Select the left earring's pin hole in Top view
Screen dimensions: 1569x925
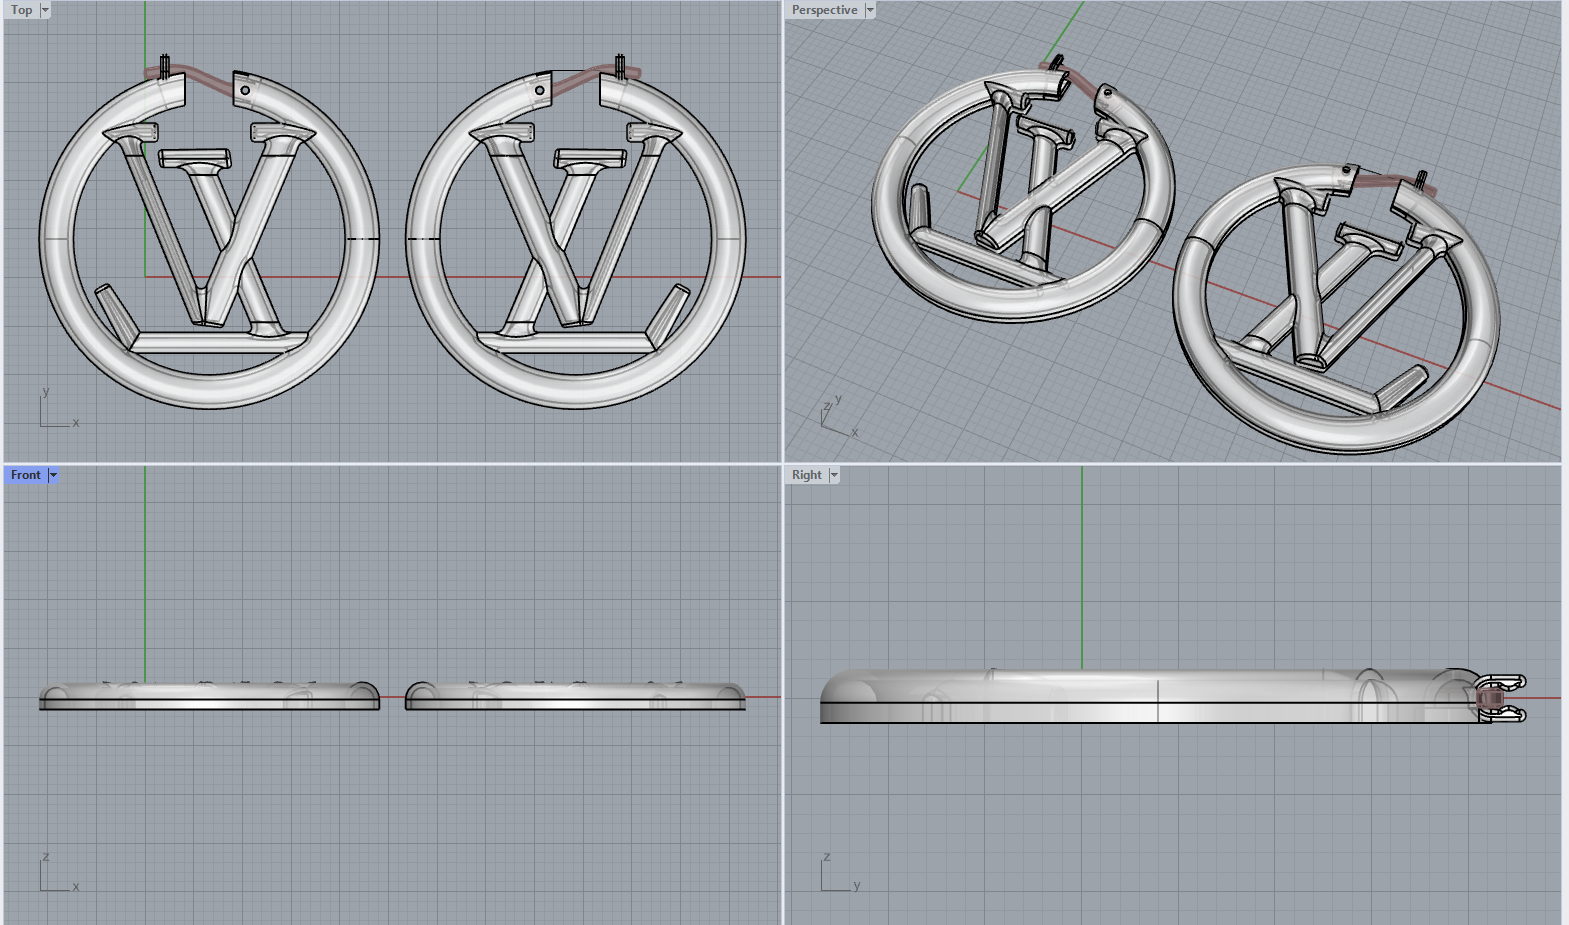click(x=245, y=90)
